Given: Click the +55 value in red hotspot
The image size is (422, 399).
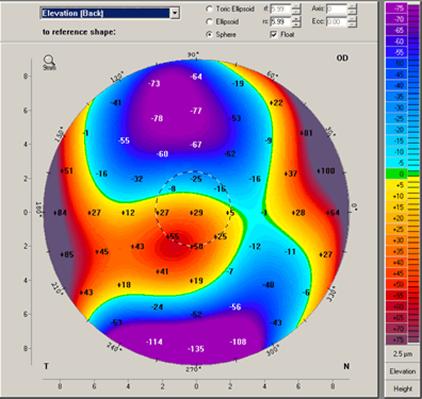Looking at the screenshot, I should pyautogui.click(x=172, y=237).
